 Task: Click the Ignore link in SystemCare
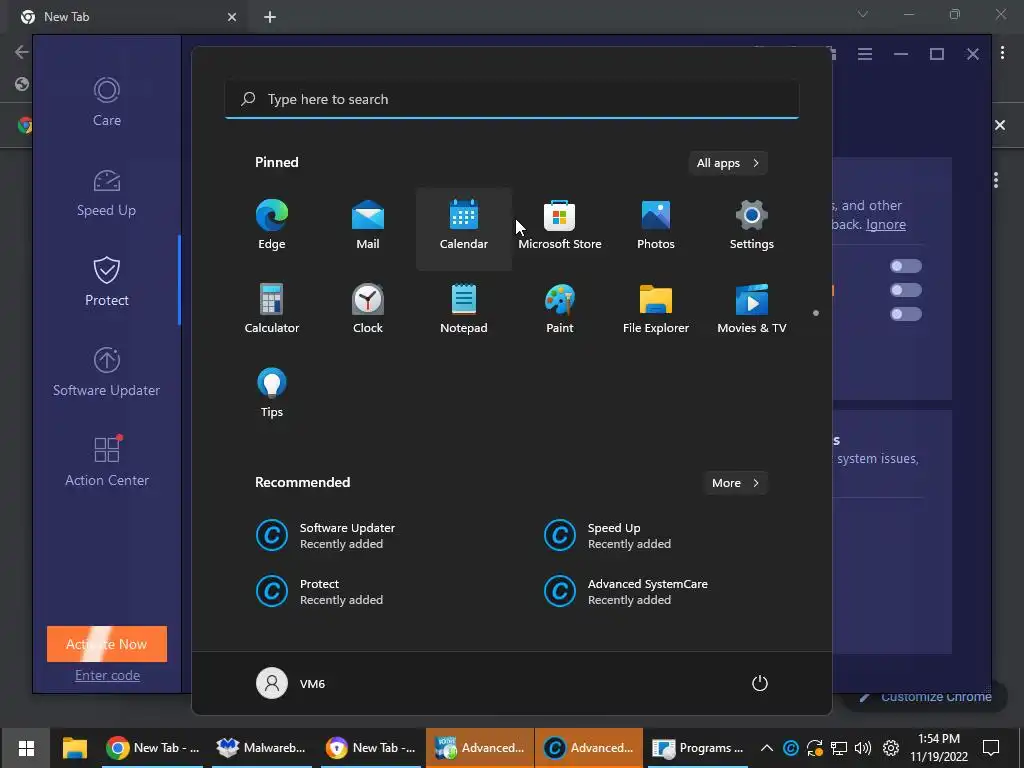886,224
